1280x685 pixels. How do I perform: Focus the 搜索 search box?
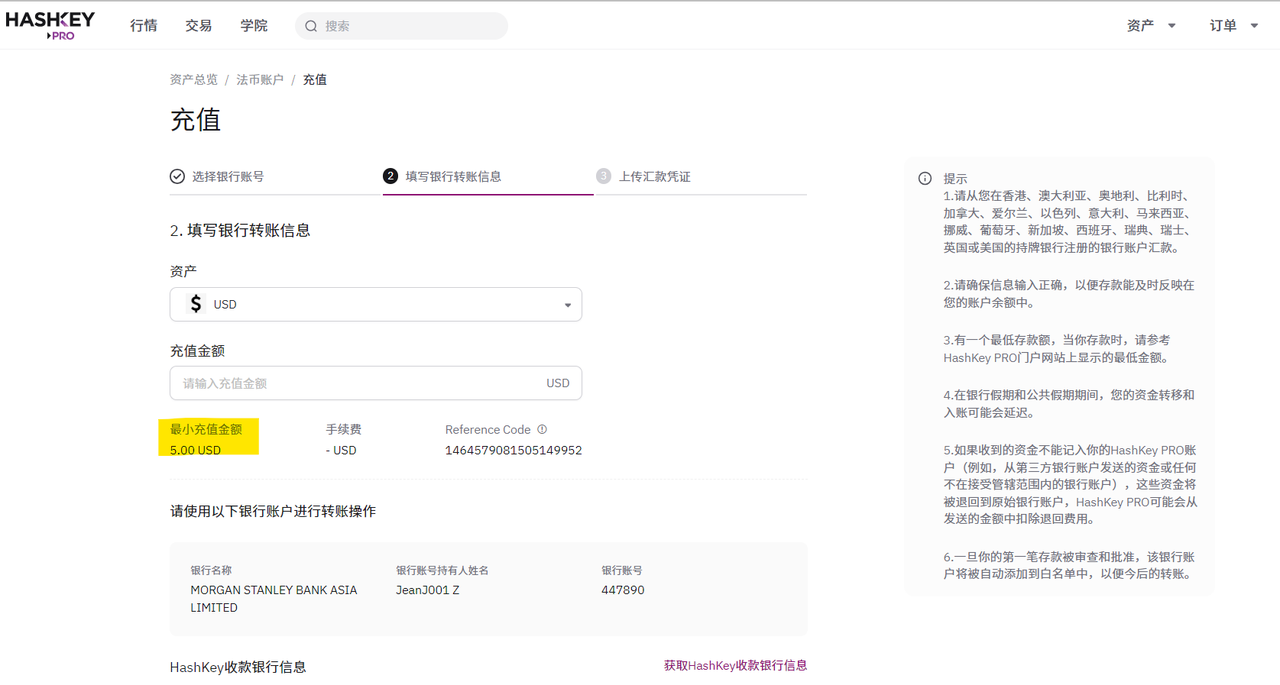coord(401,26)
